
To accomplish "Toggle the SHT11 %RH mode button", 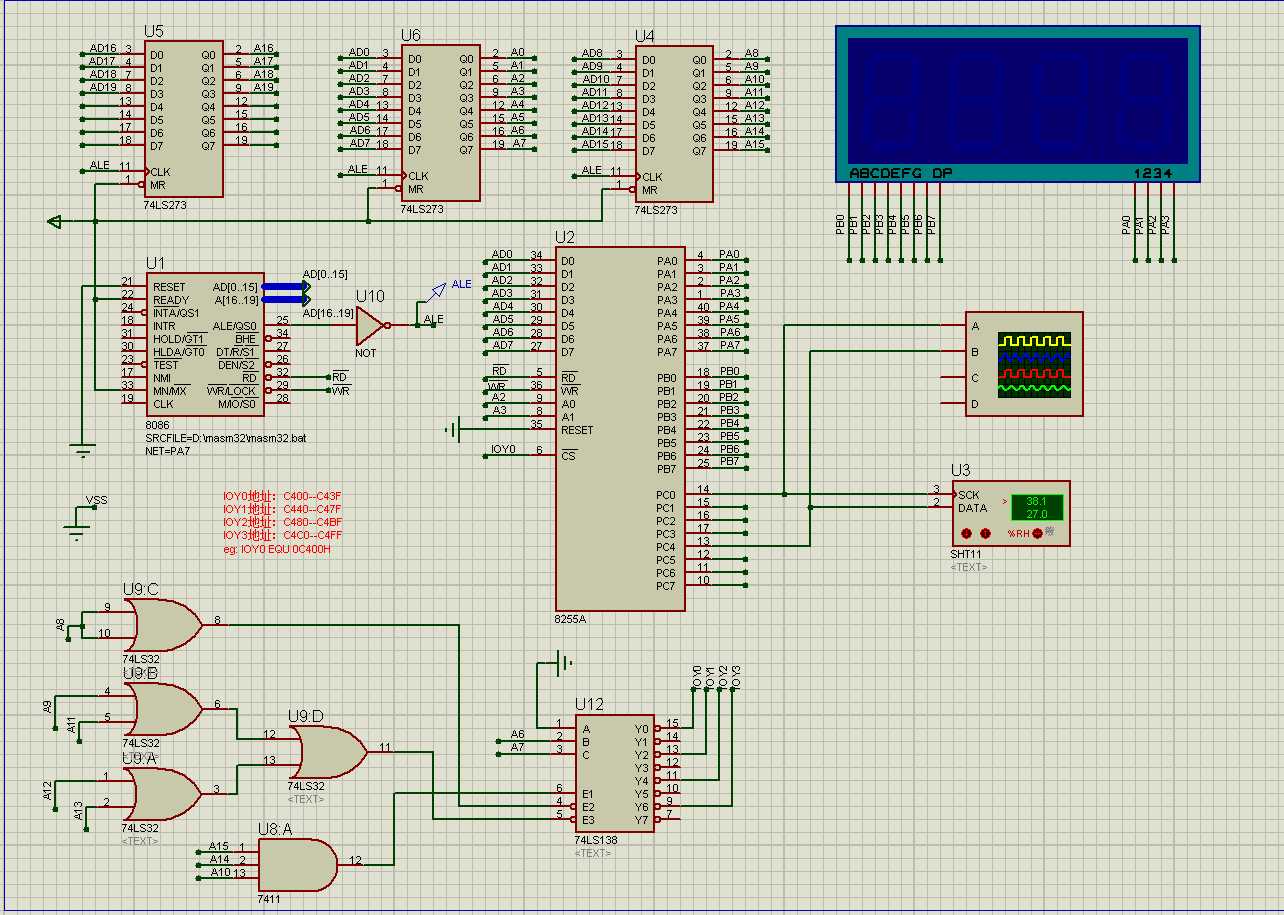I will pos(1037,534).
